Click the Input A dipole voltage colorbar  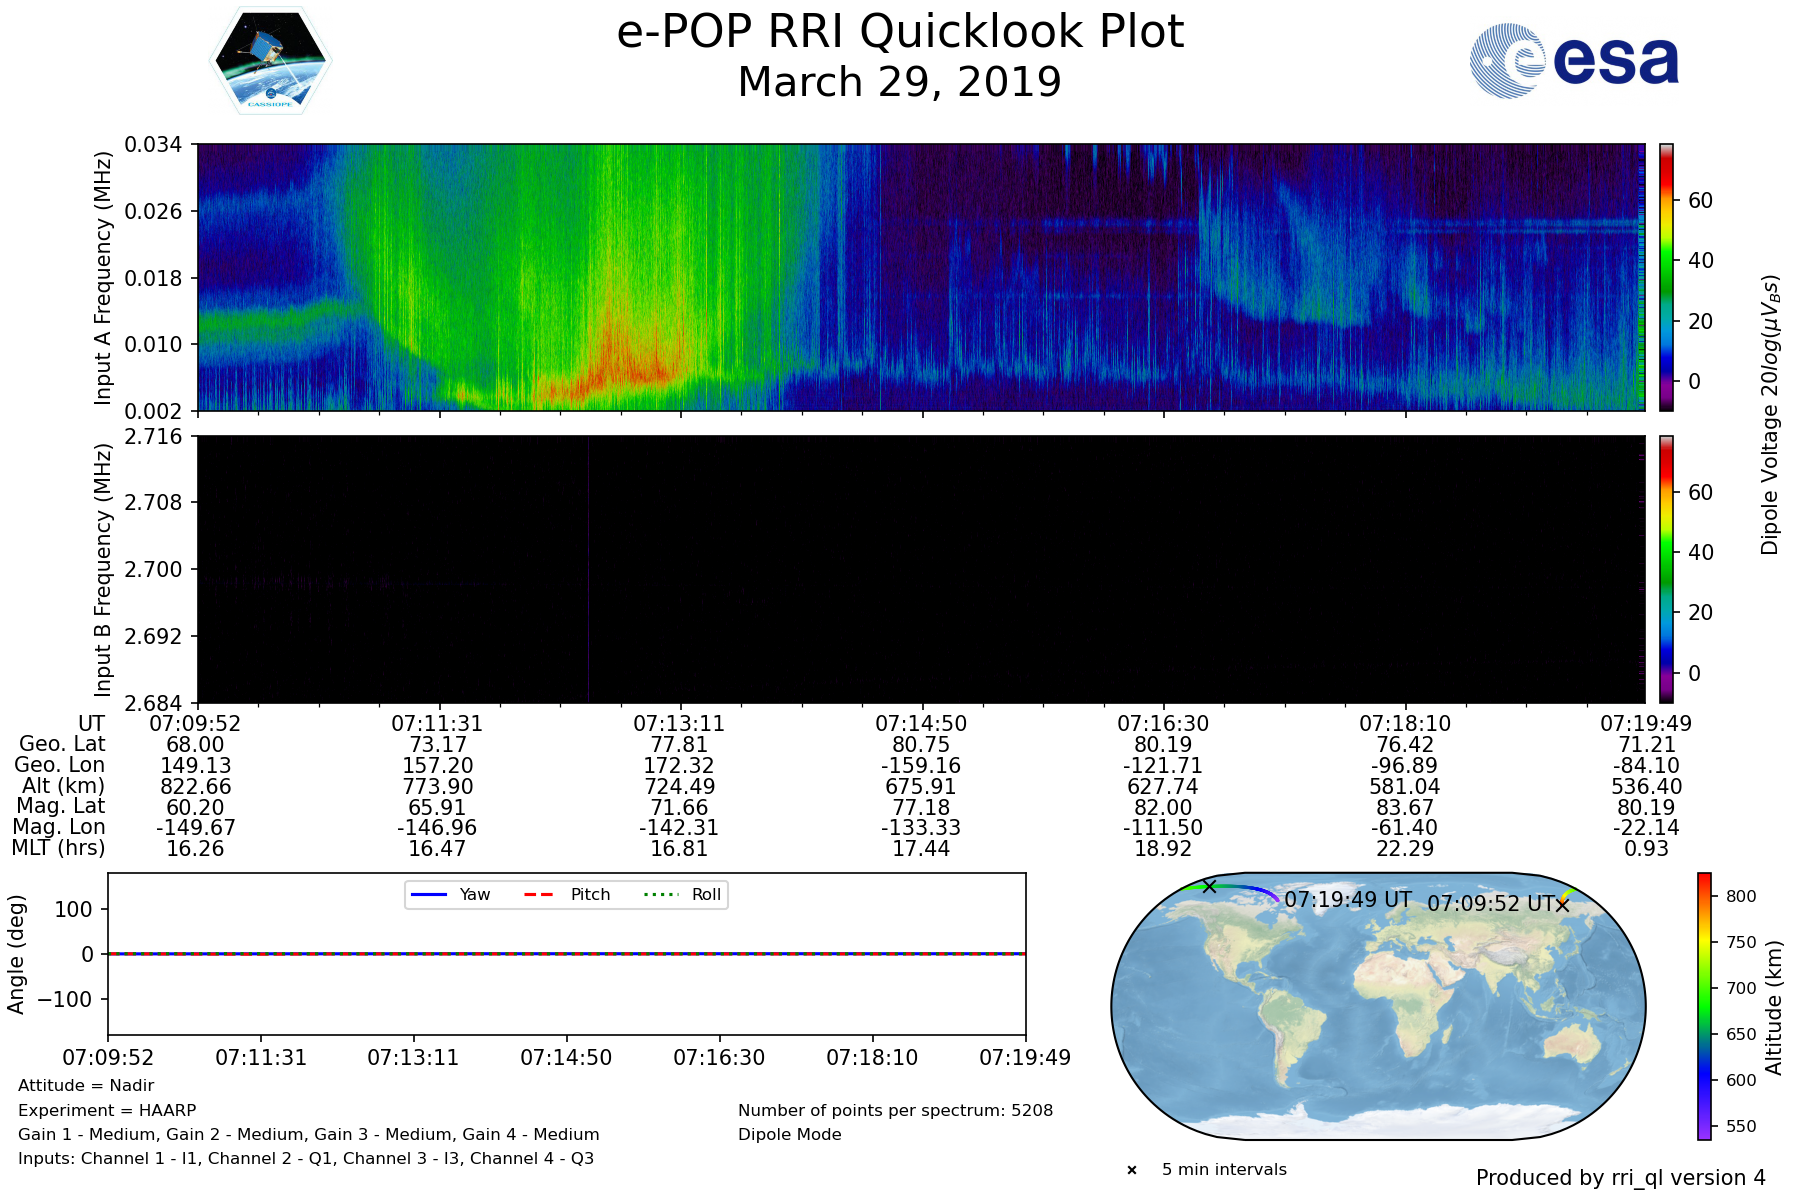pos(1666,277)
